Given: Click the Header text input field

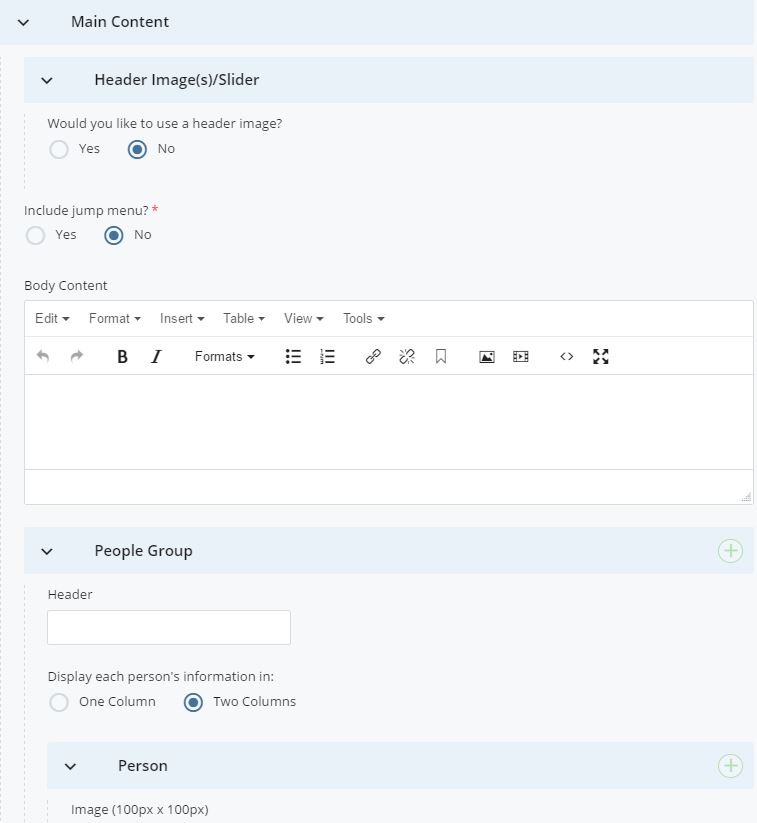Looking at the screenshot, I should click(169, 627).
